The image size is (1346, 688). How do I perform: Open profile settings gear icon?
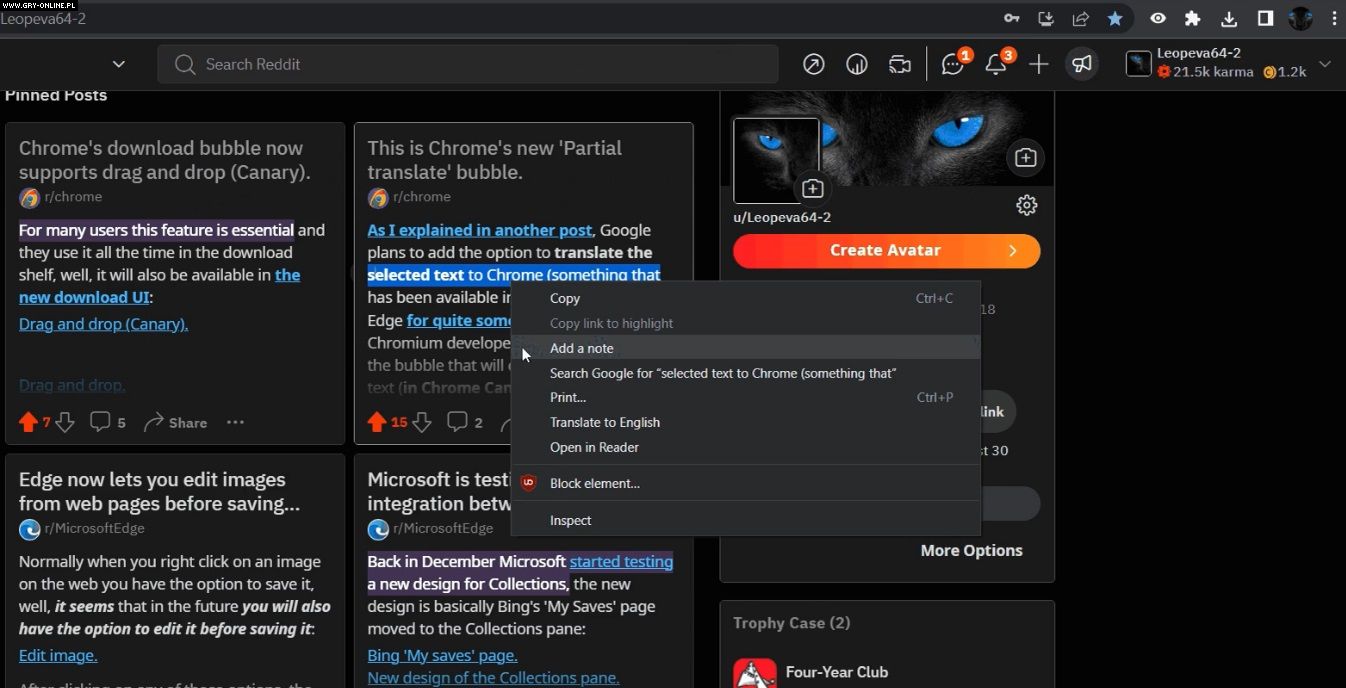(x=1027, y=205)
